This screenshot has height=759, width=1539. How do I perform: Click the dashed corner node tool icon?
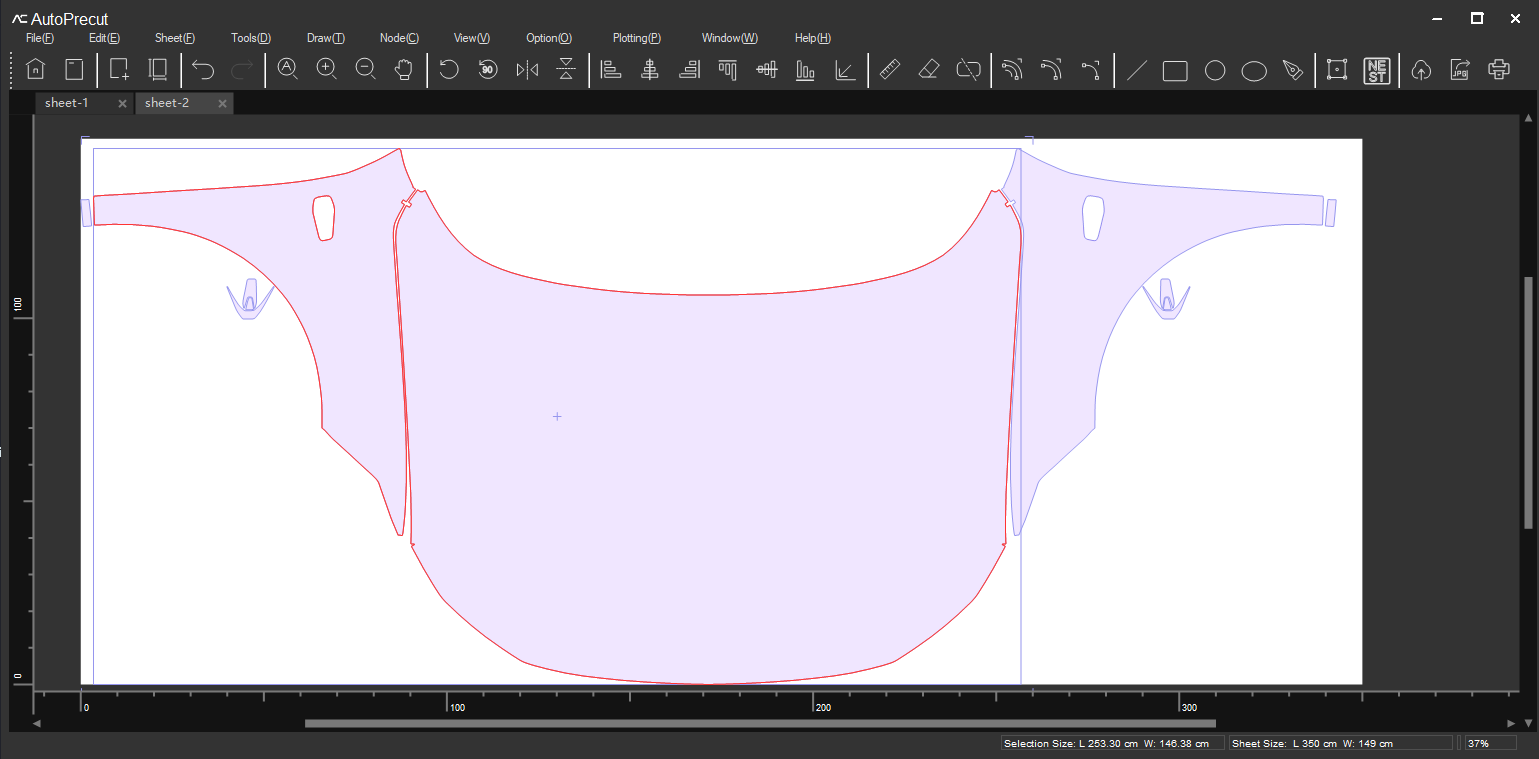[x=1091, y=69]
